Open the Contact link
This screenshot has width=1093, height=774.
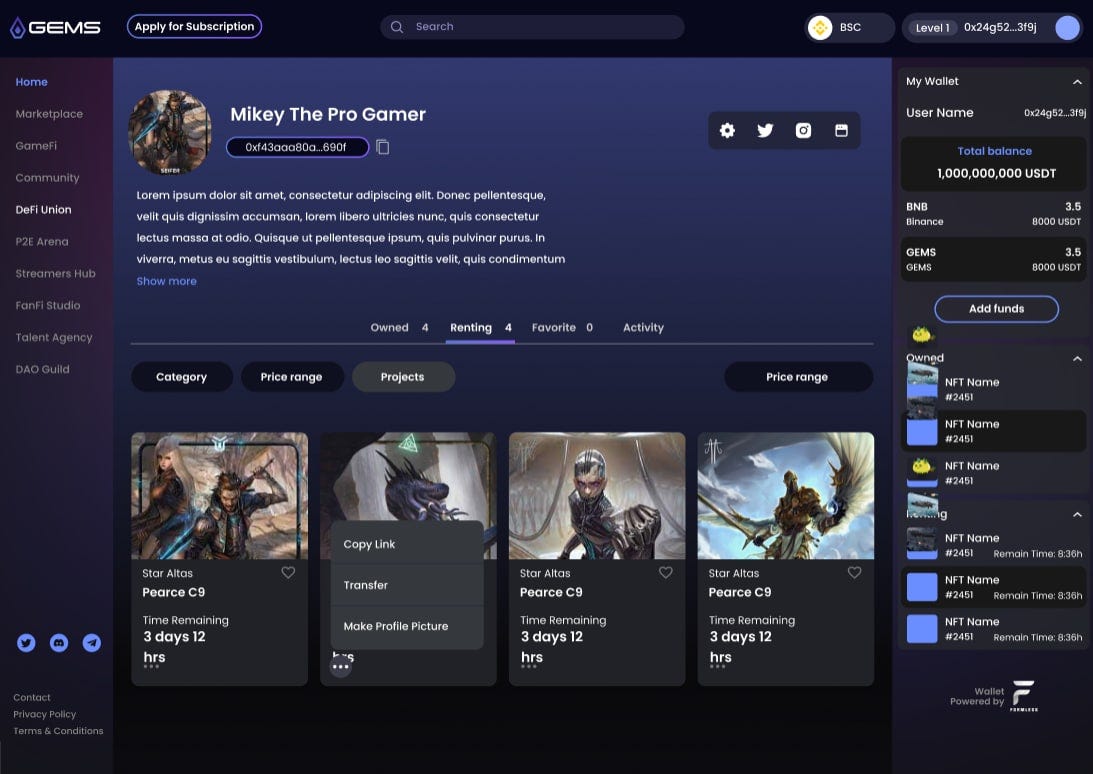(x=32, y=697)
